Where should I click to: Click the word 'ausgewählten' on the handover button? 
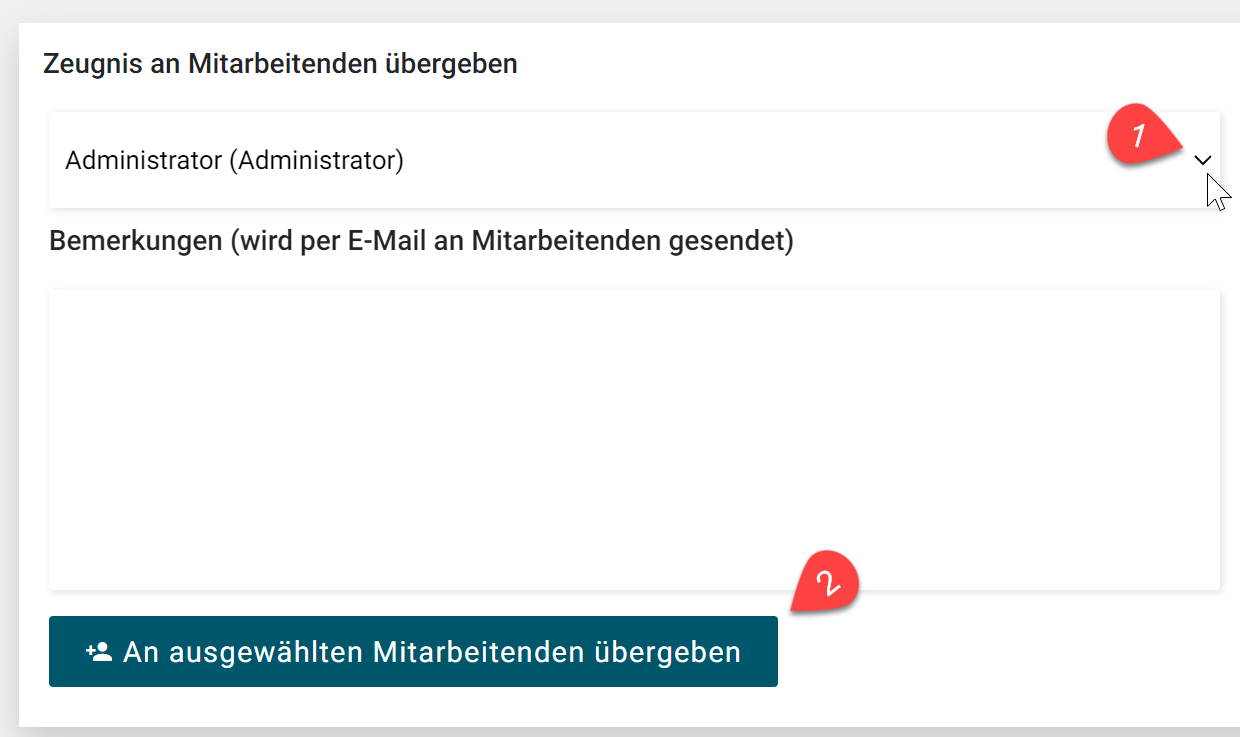click(266, 652)
